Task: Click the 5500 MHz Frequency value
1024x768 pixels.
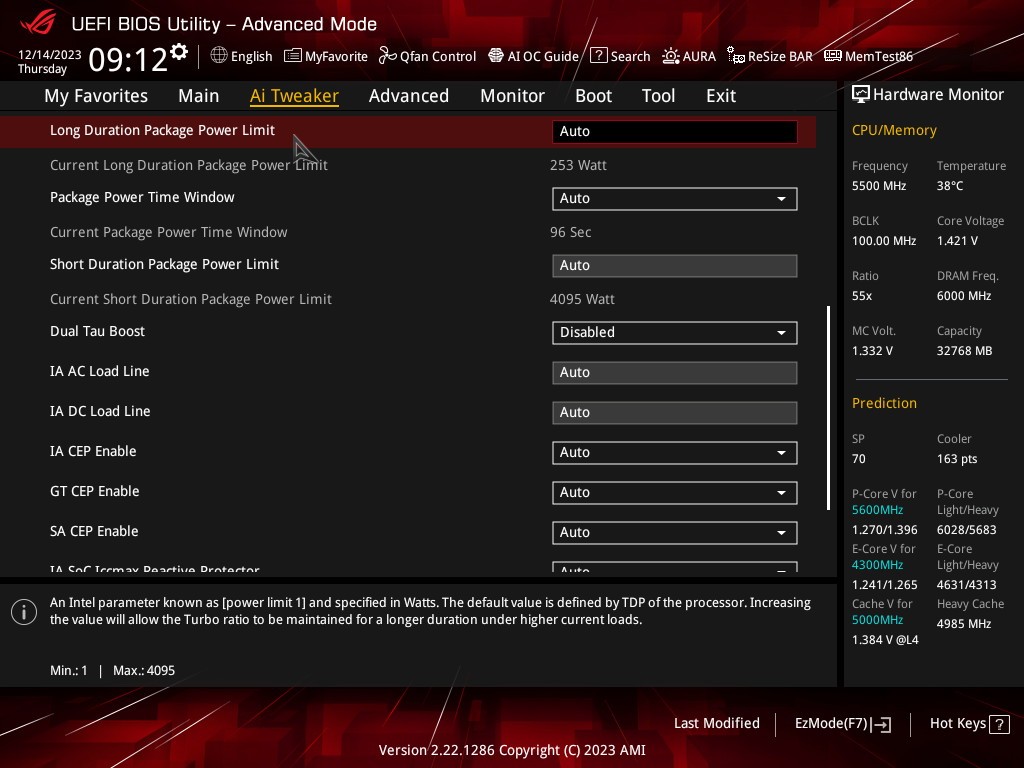Action: pyautogui.click(x=878, y=186)
